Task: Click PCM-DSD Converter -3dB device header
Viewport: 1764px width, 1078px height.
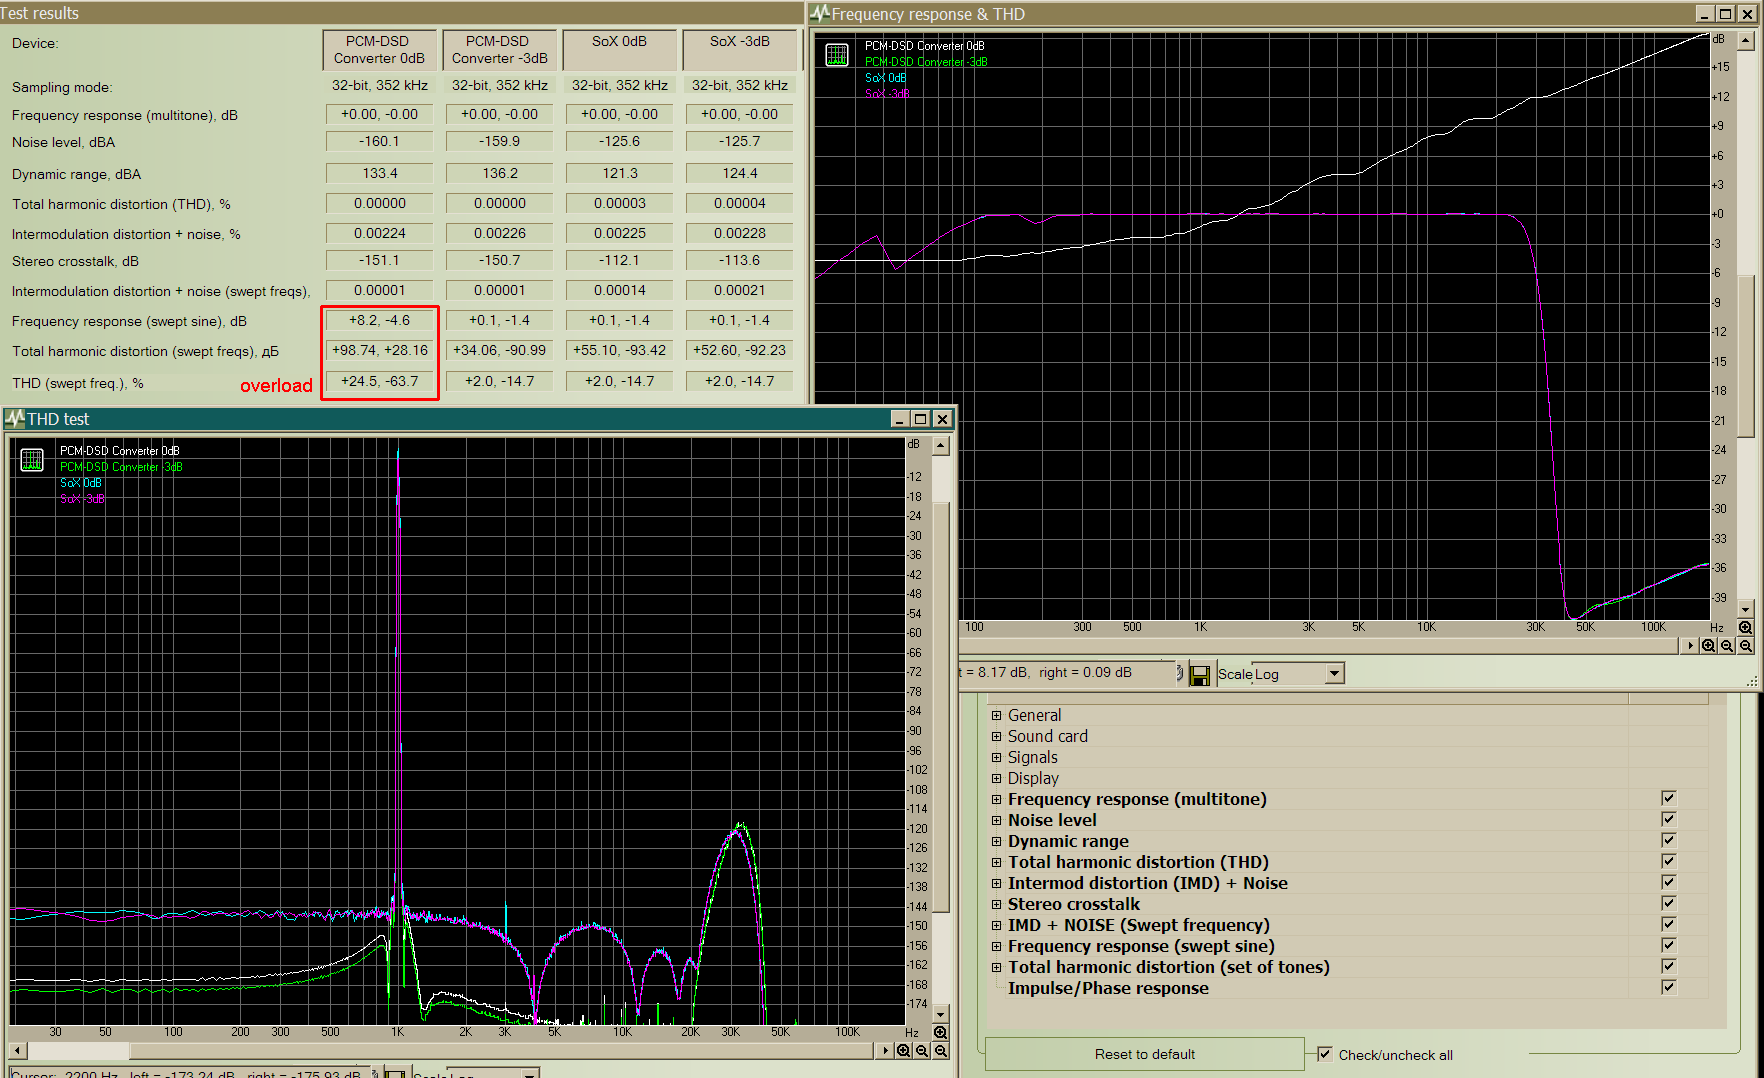Action: 499,50
